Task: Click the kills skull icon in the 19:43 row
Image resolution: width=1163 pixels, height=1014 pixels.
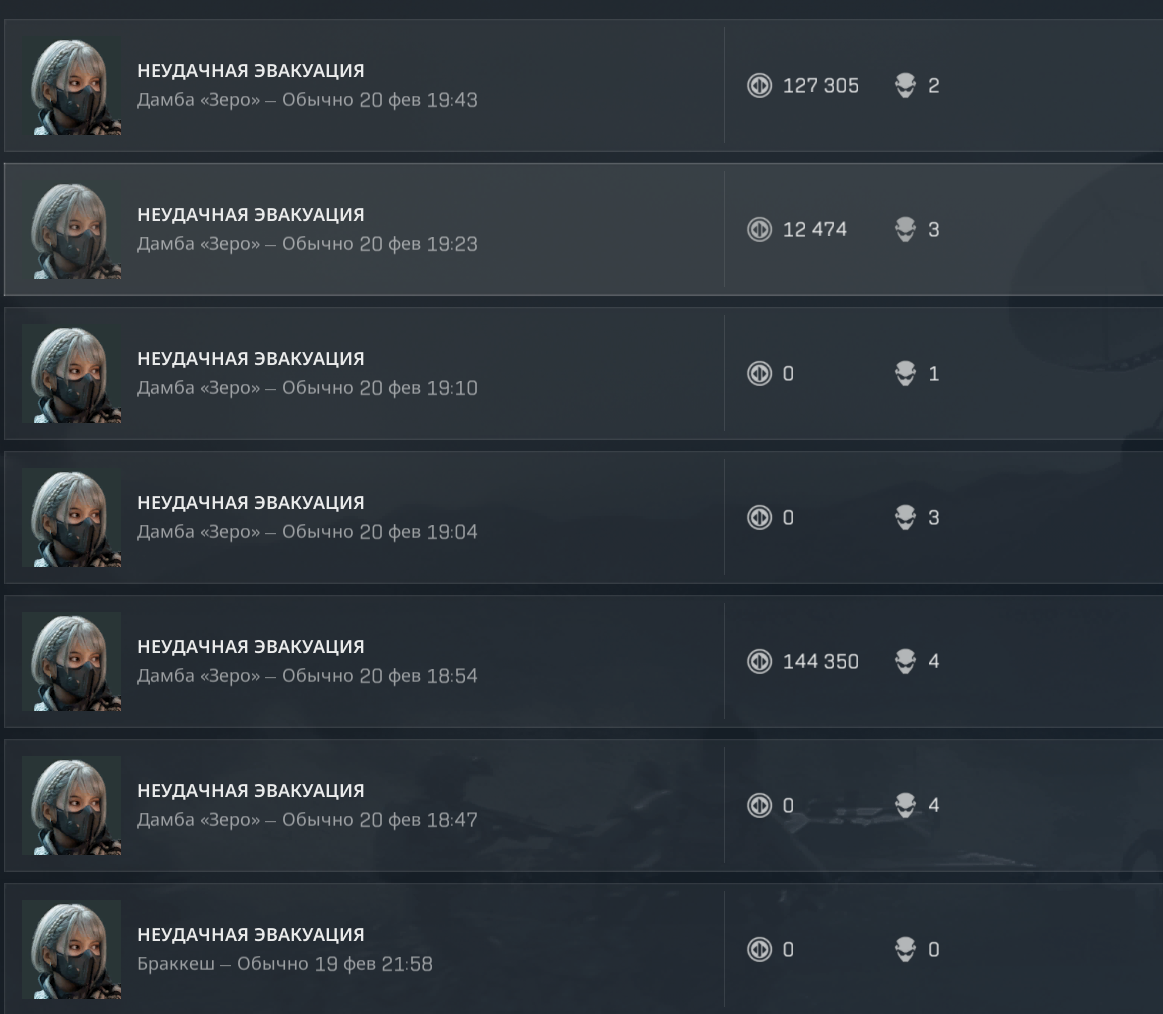Action: 906,85
